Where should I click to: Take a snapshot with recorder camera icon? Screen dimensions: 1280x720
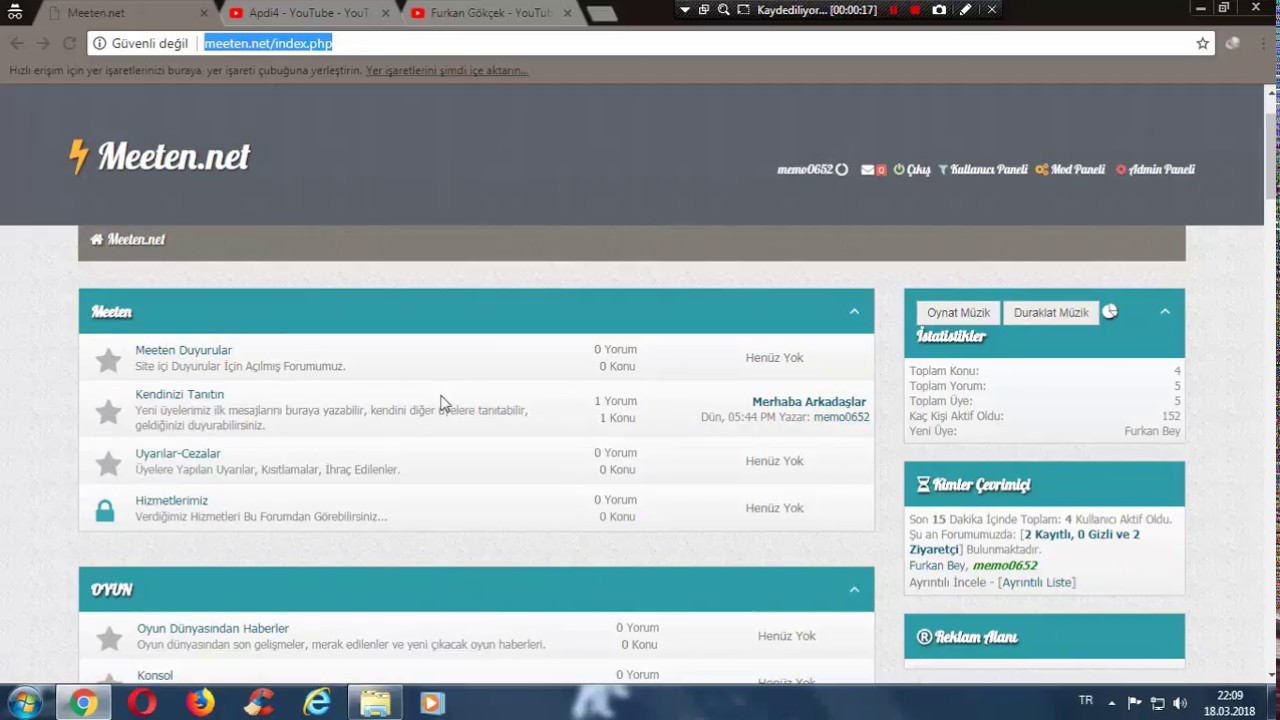click(x=939, y=9)
